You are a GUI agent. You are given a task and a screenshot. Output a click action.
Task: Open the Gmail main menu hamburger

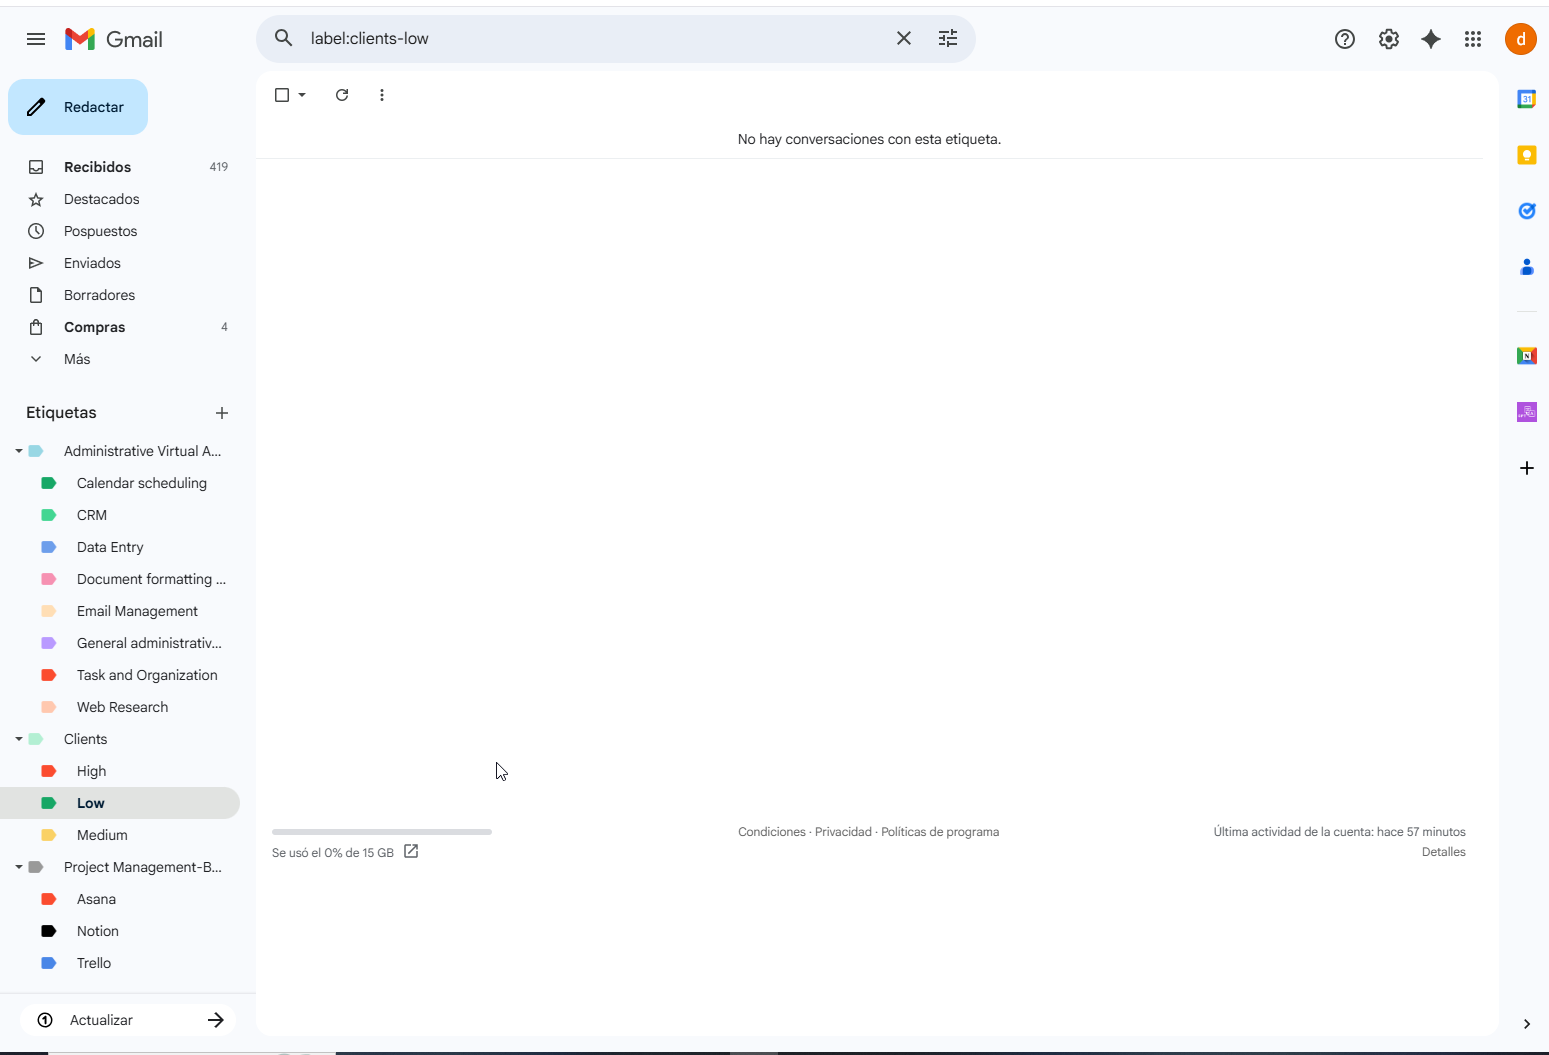[36, 39]
